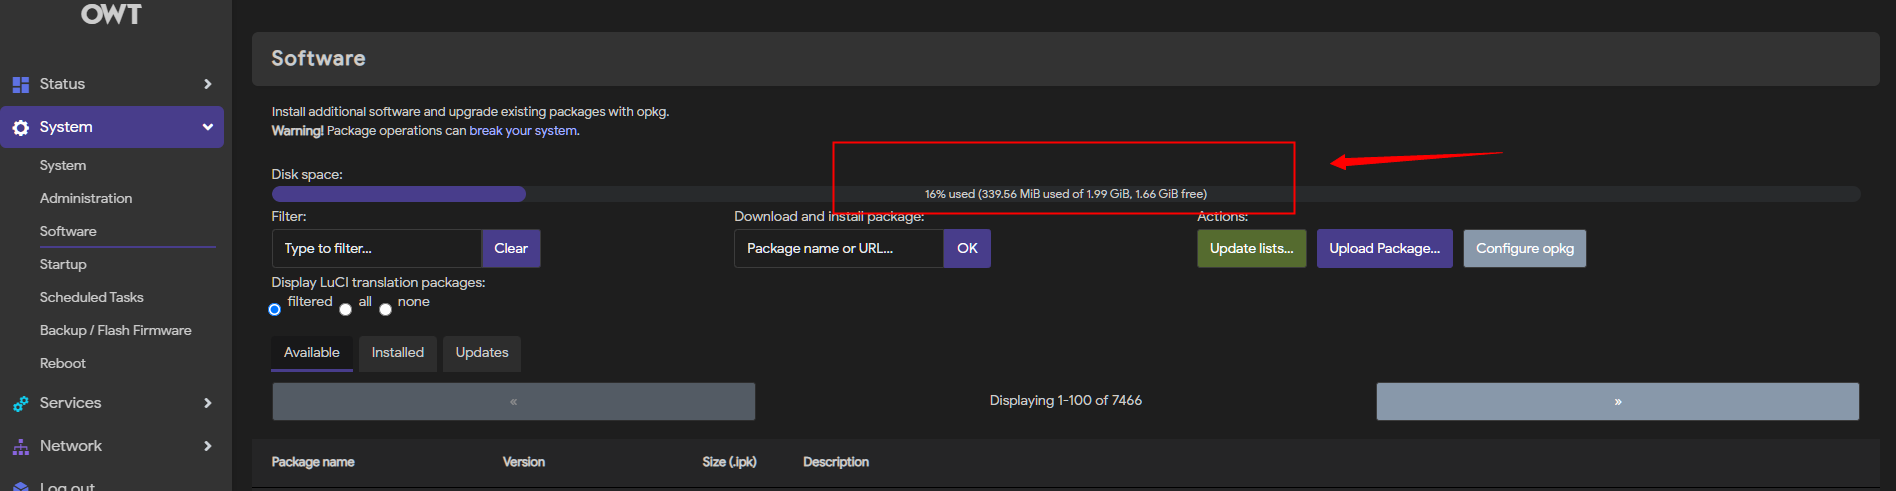Click the System gear icon
The width and height of the screenshot is (1896, 491).
click(21, 127)
